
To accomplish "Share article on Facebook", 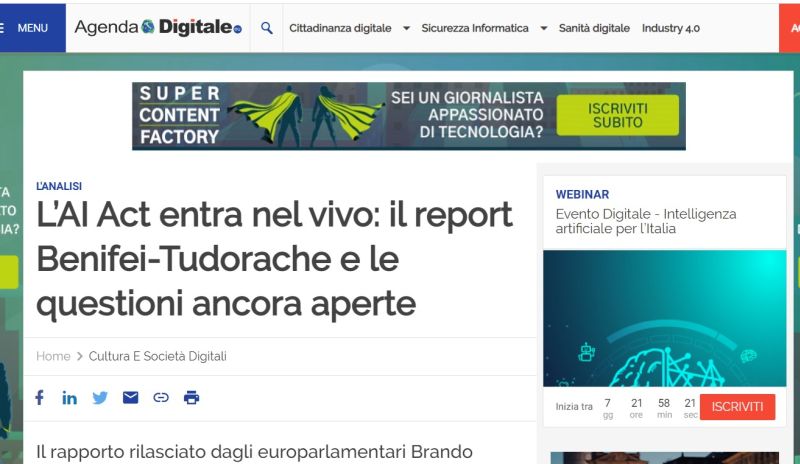I will pos(40,397).
